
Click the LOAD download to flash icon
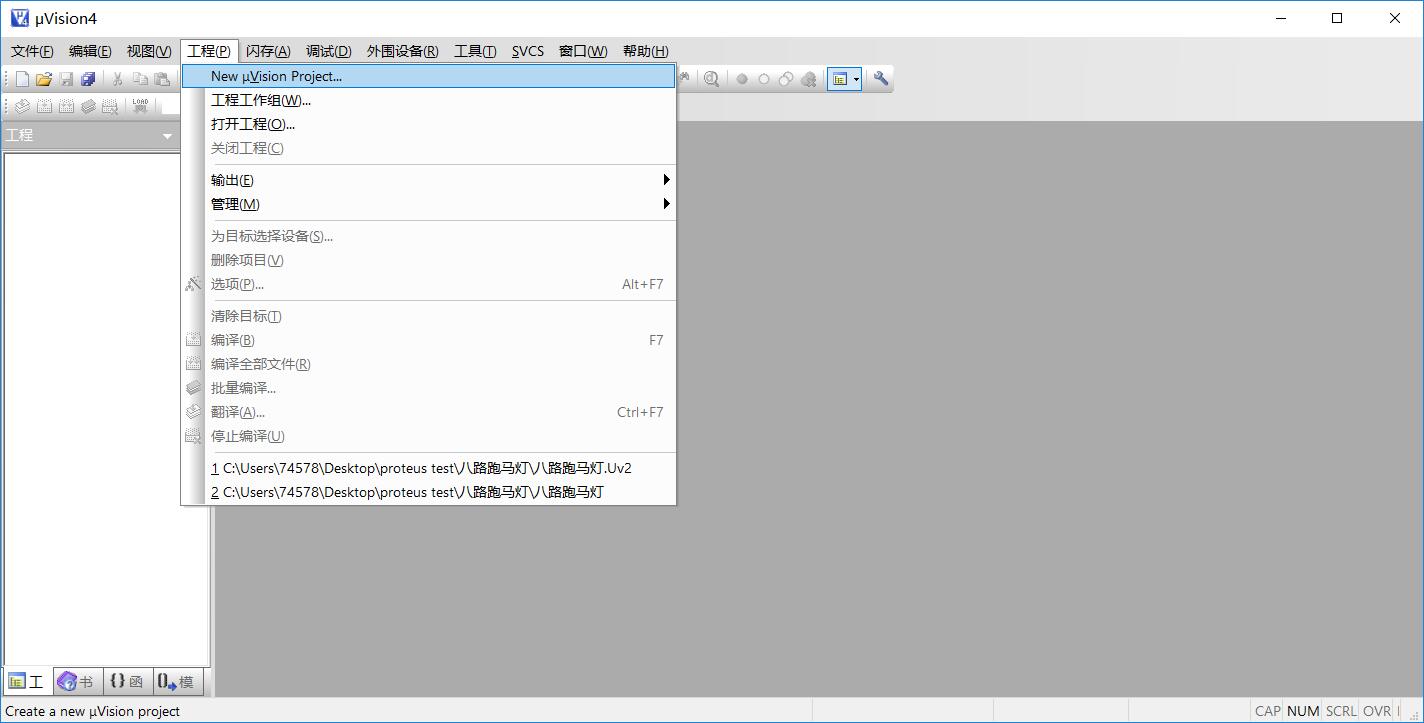click(x=140, y=106)
